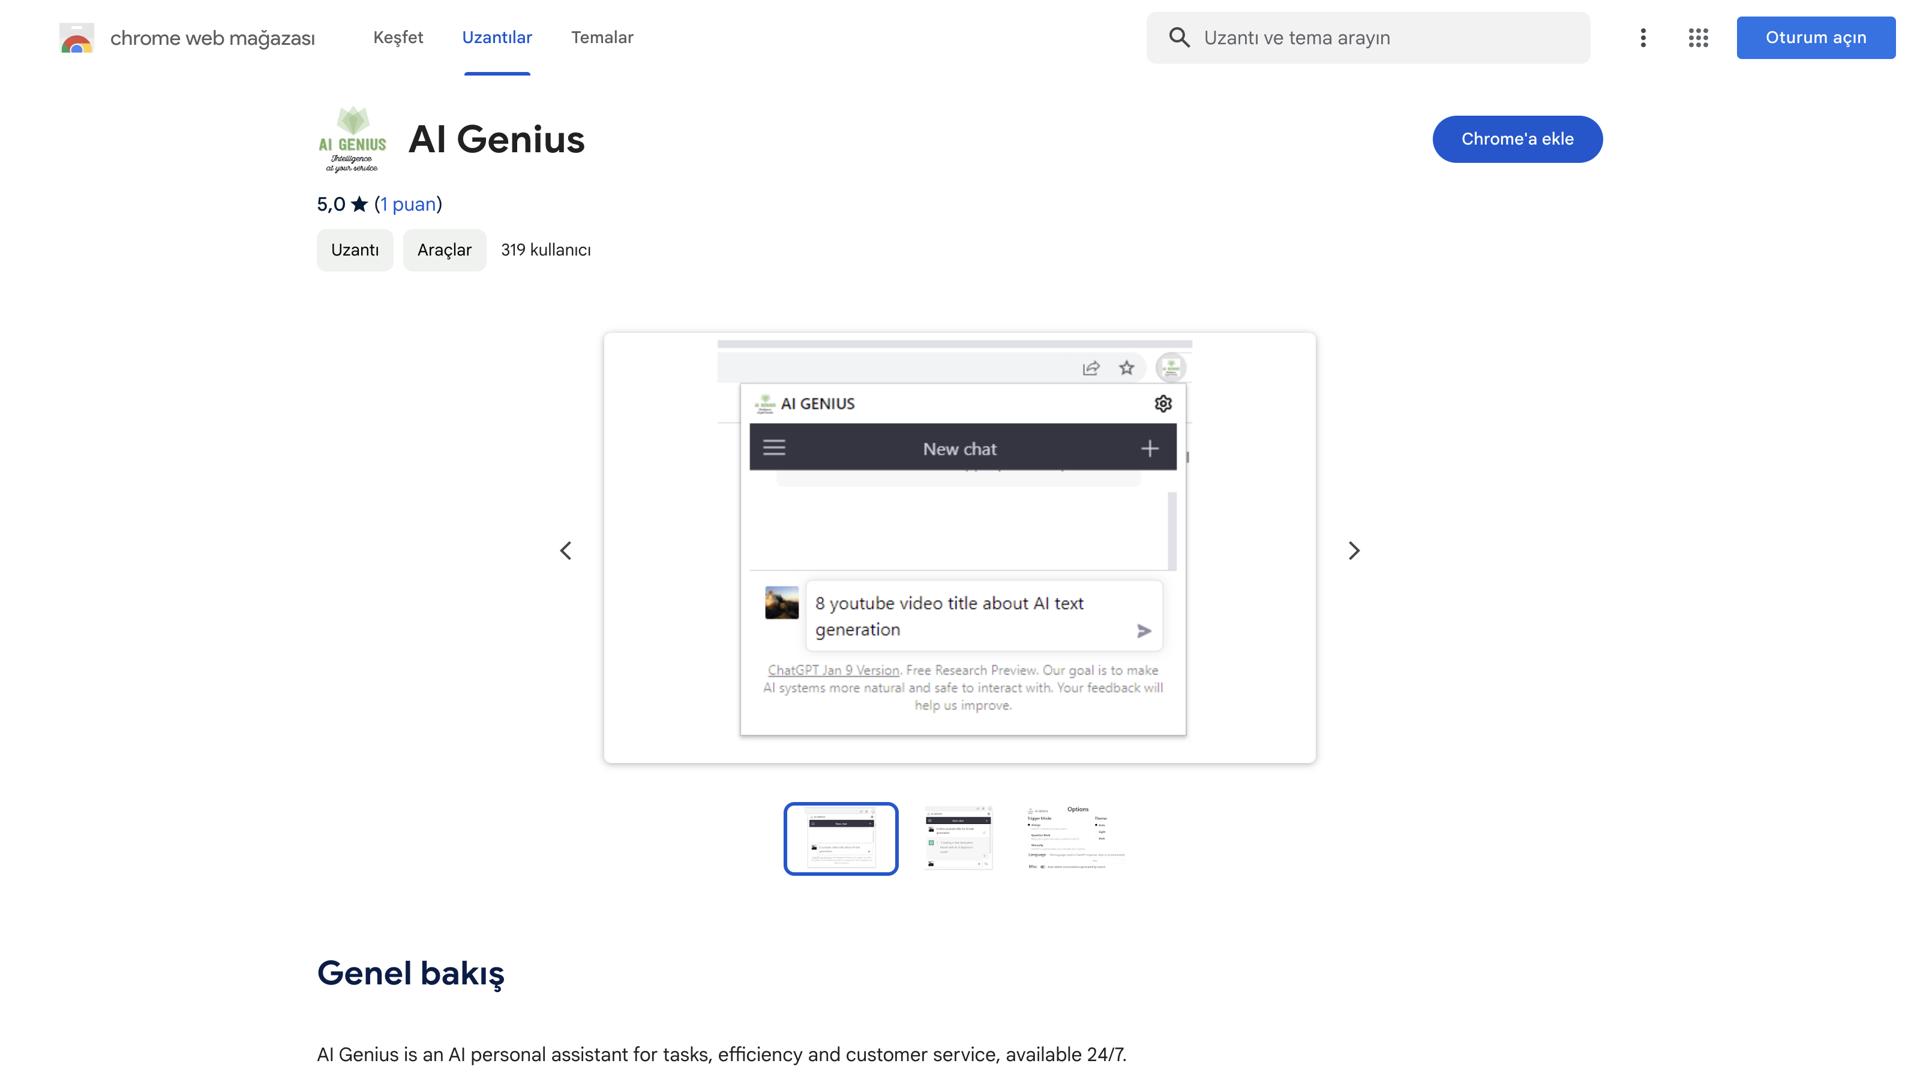Screen dimensions: 1920x1080
Task: Open the hamburger menu in the New chat preview
Action: (x=773, y=448)
